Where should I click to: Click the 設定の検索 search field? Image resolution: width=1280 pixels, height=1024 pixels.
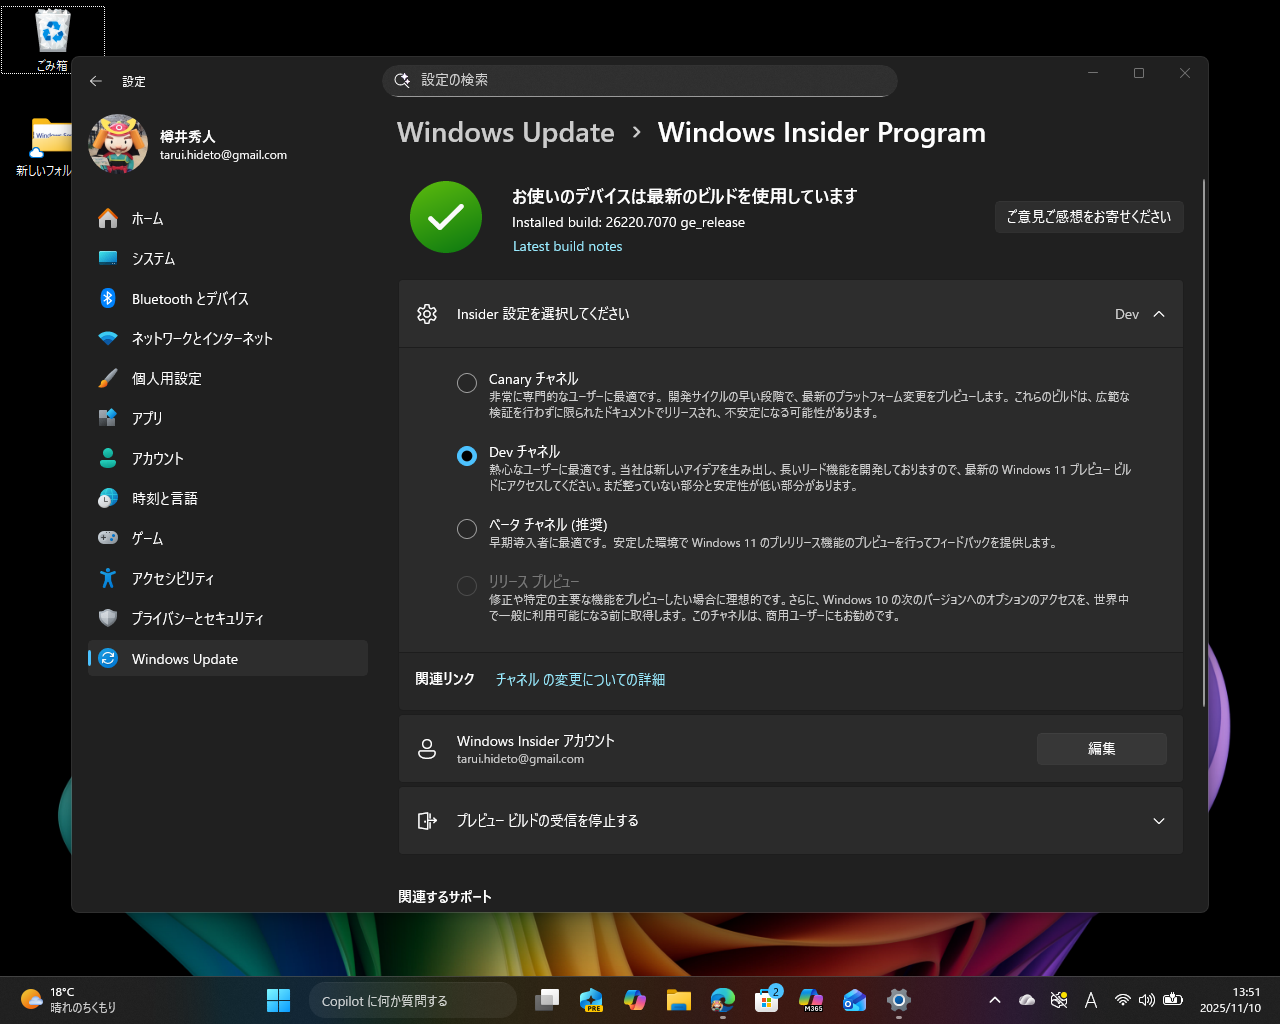click(640, 81)
